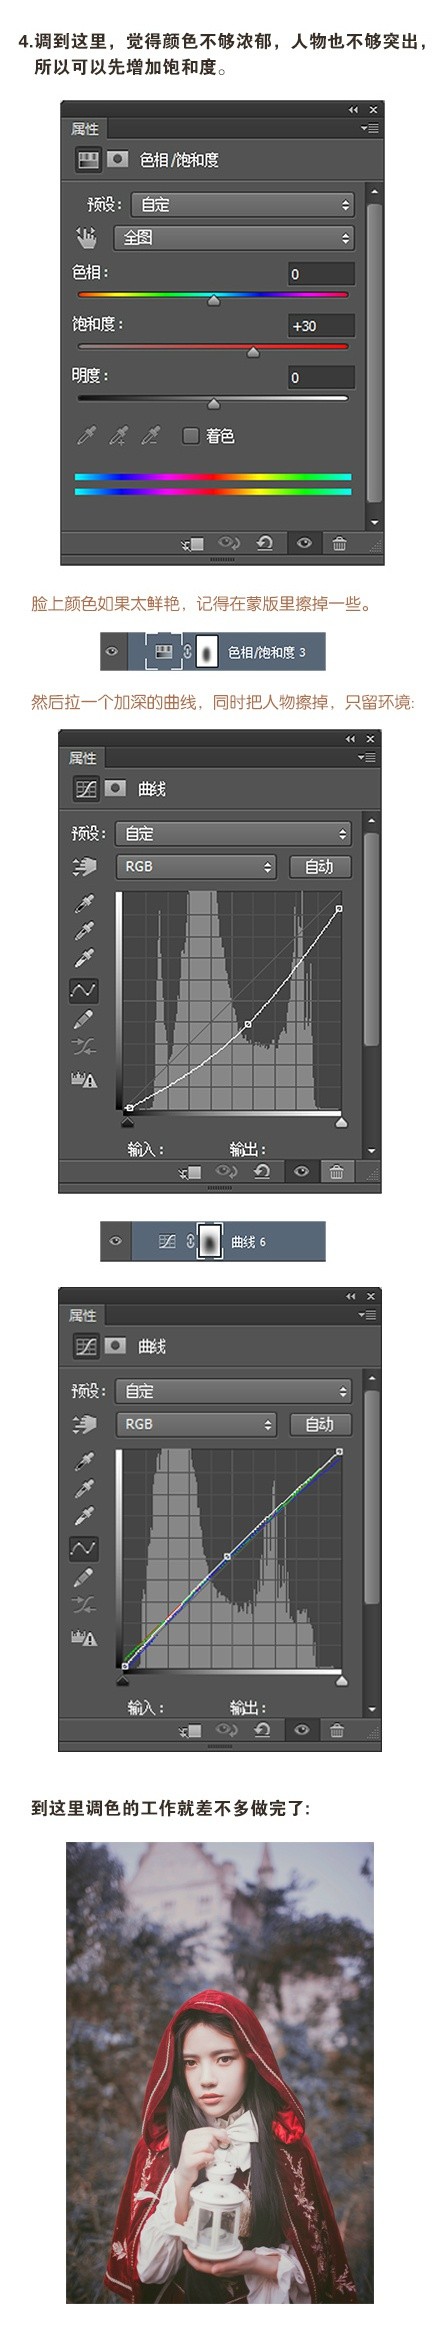Click the mask icon beside 色相/饱和度 title
The height and width of the screenshot is (2340, 440).
click(x=118, y=159)
